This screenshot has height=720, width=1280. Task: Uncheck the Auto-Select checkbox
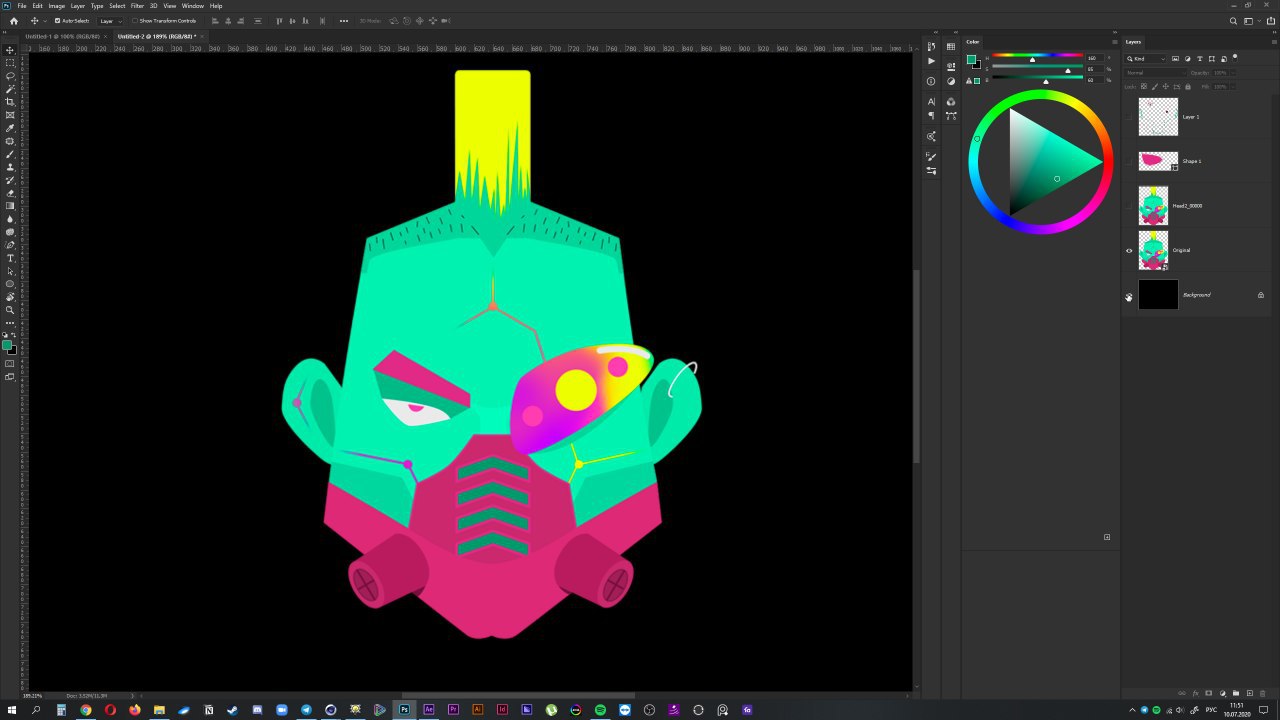[x=57, y=21]
